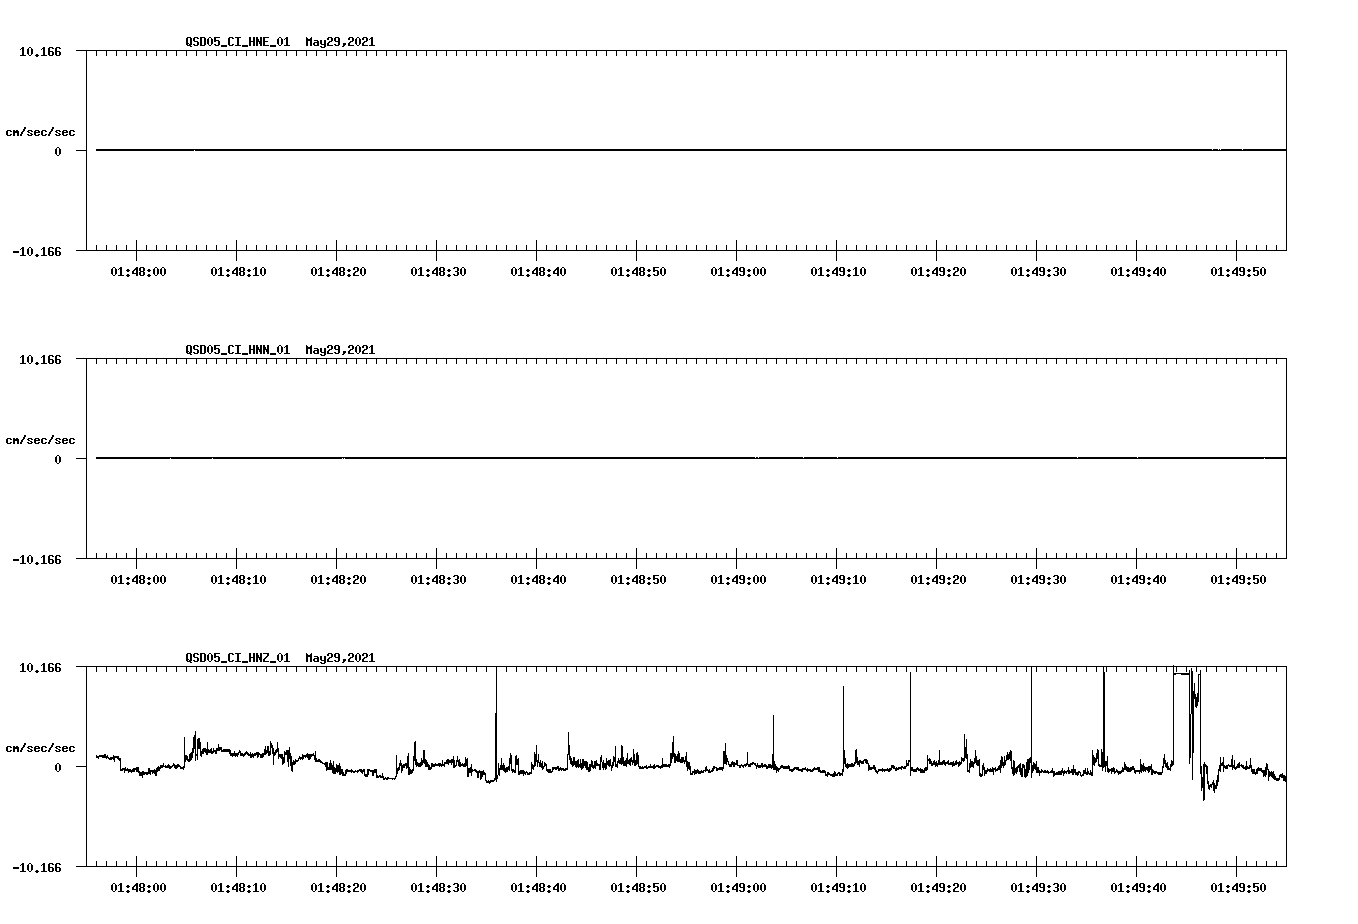Click the cm/sec/sec label on the HNE plot
This screenshot has width=1358, height=924.
(41, 131)
